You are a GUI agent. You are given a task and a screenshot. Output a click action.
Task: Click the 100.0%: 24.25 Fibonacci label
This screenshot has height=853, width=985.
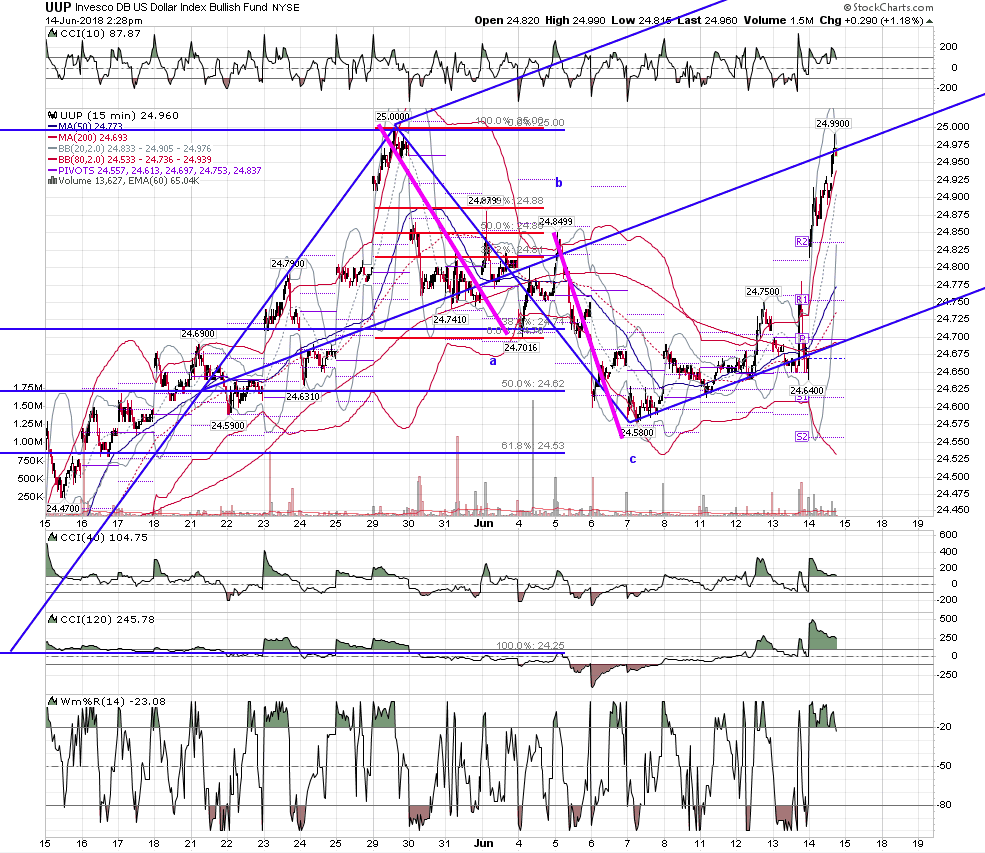[530, 645]
